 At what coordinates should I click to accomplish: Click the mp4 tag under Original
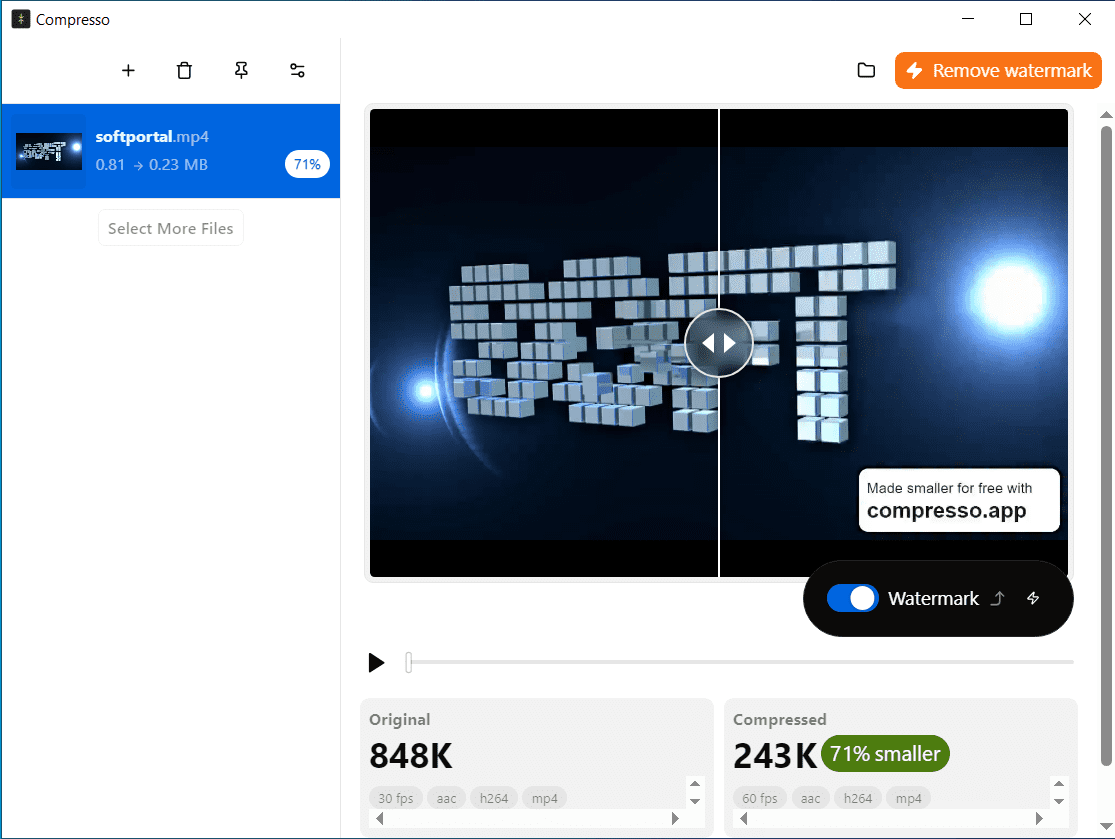tap(545, 798)
